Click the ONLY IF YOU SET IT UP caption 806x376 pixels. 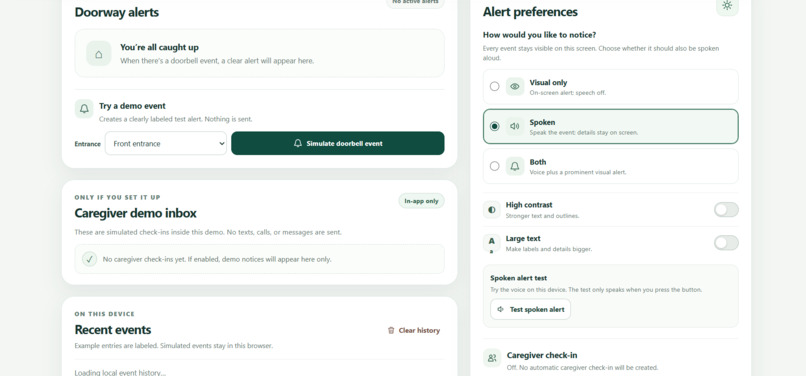click(118, 198)
